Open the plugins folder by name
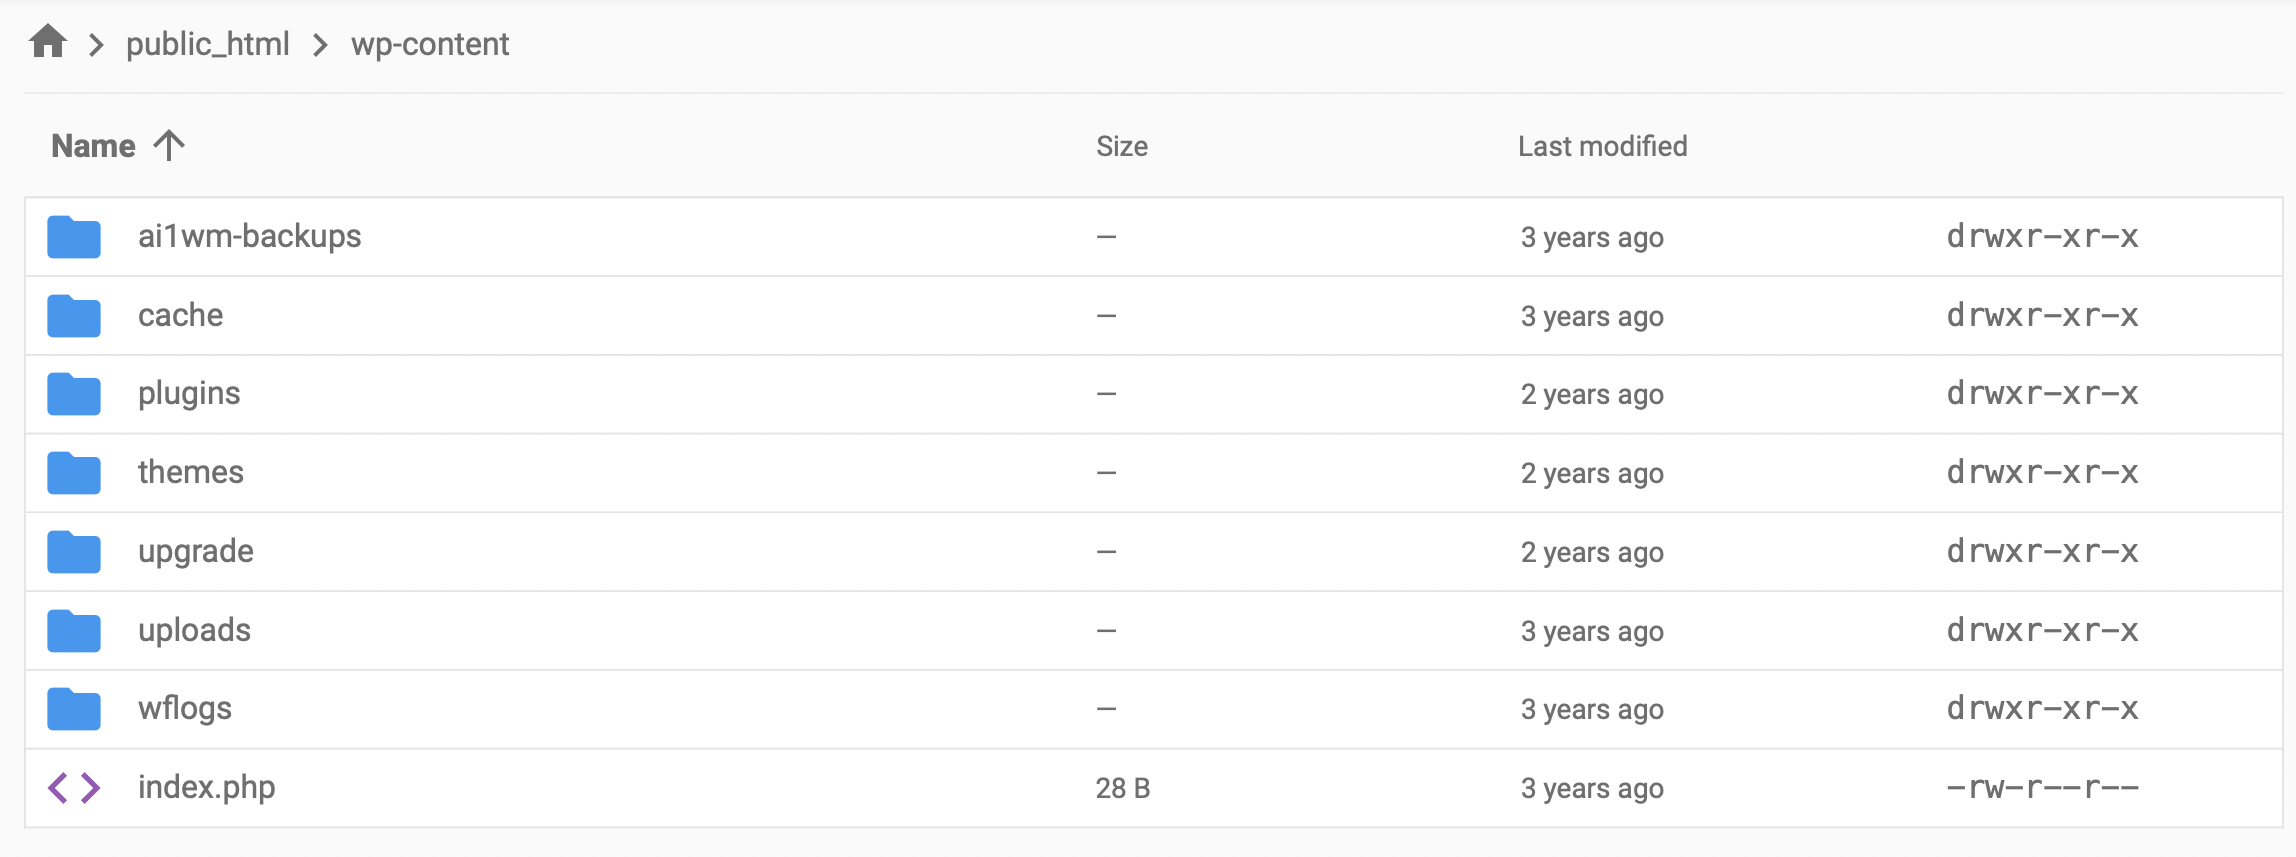The width and height of the screenshot is (2296, 857). coord(189,394)
